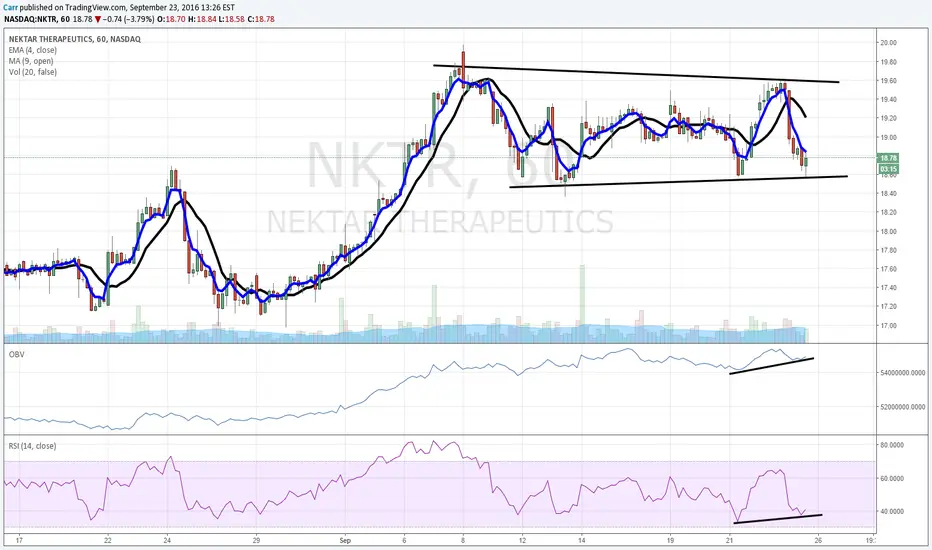Click the '54000000.0000' OBV axis label
932x550 pixels.
click(x=903, y=373)
